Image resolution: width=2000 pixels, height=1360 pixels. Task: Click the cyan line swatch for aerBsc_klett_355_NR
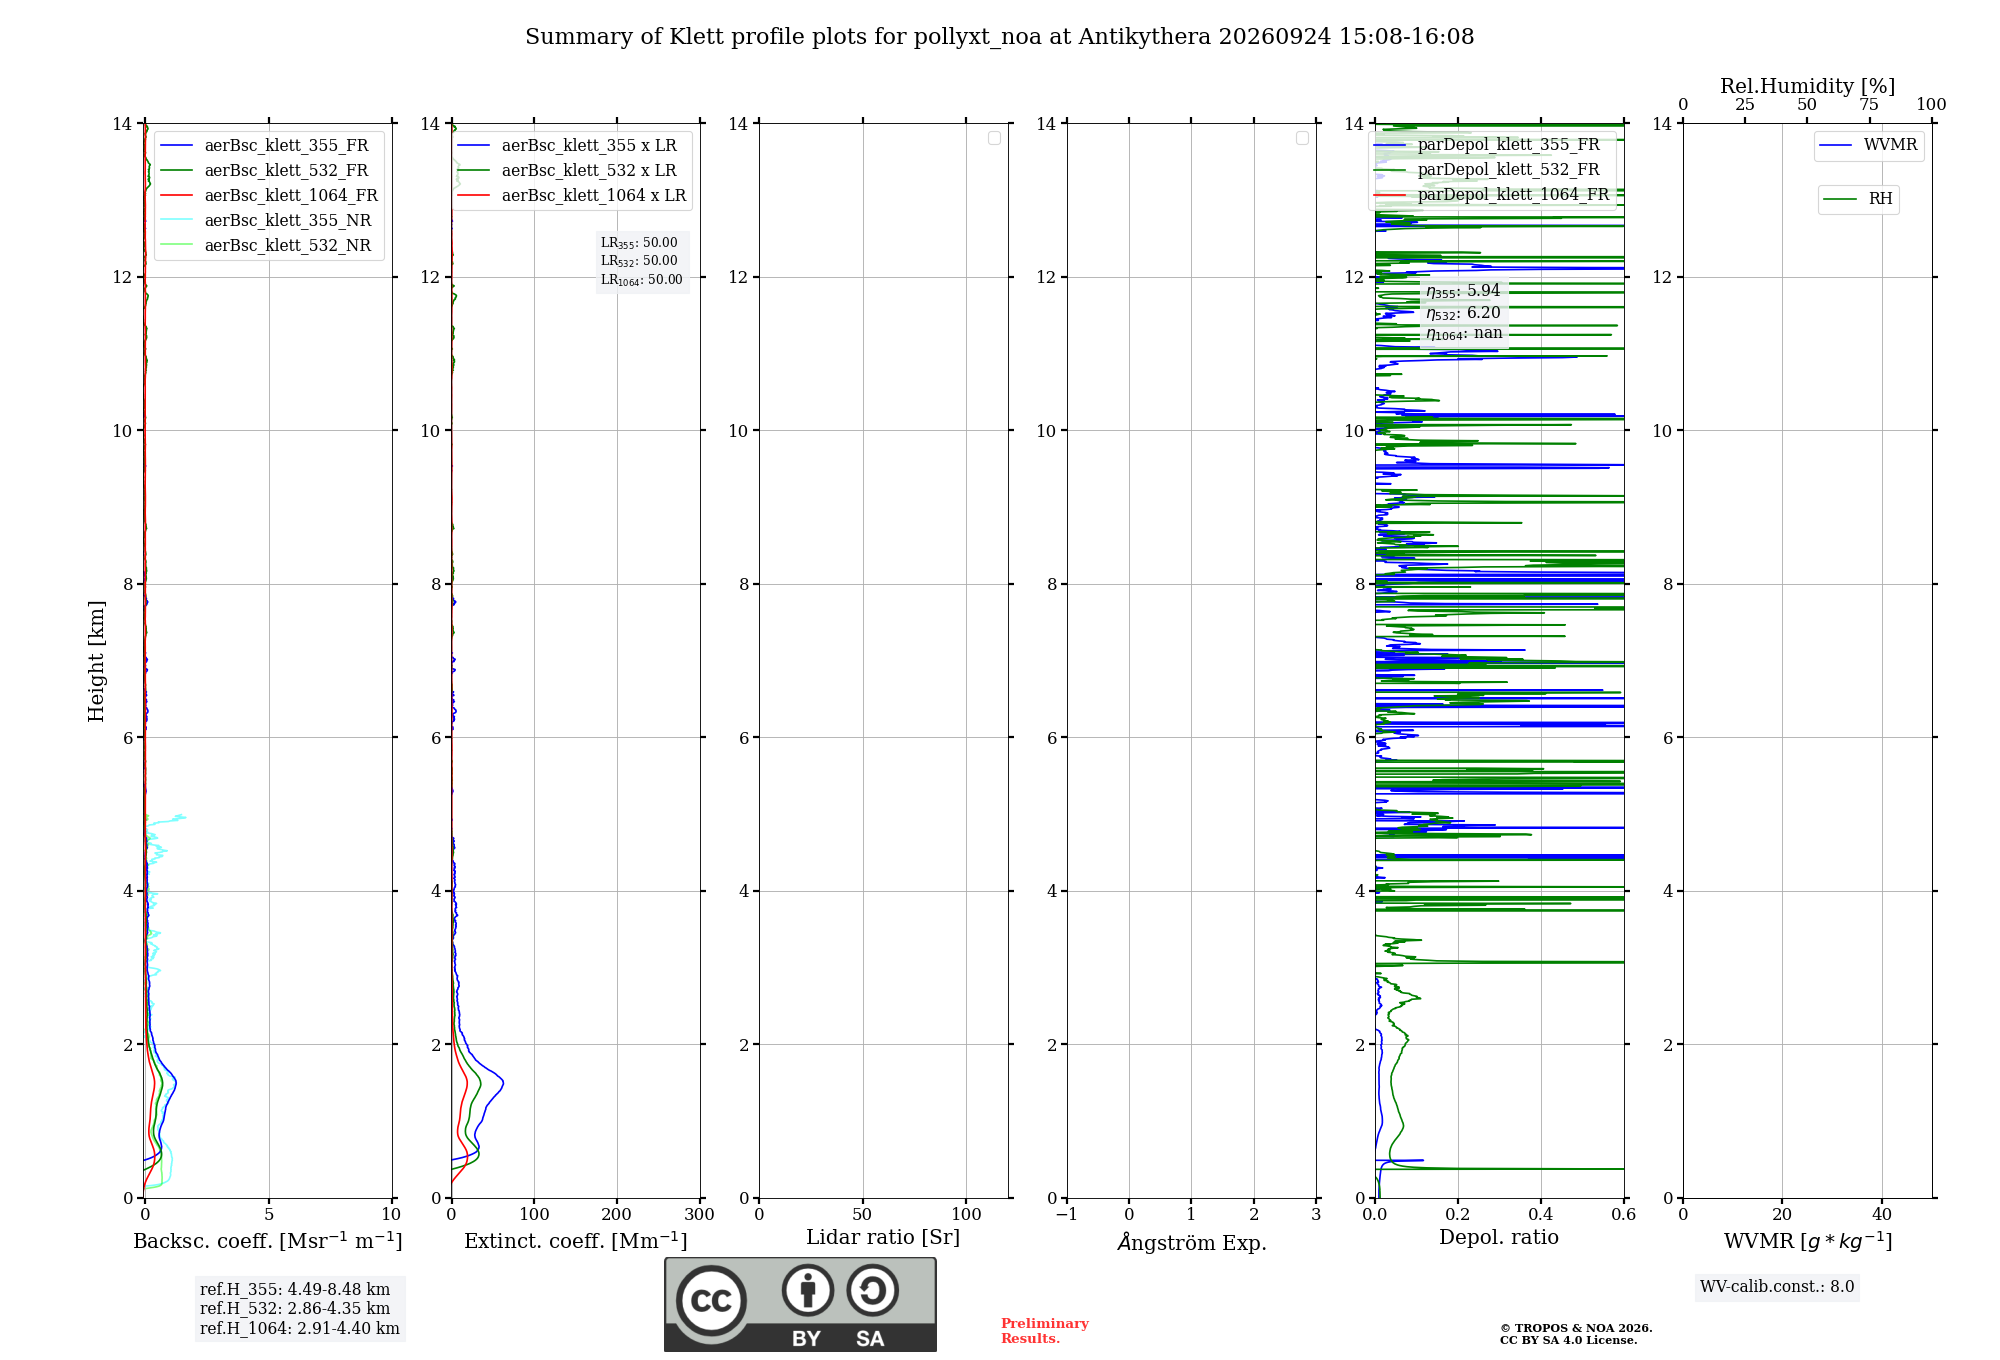point(176,221)
